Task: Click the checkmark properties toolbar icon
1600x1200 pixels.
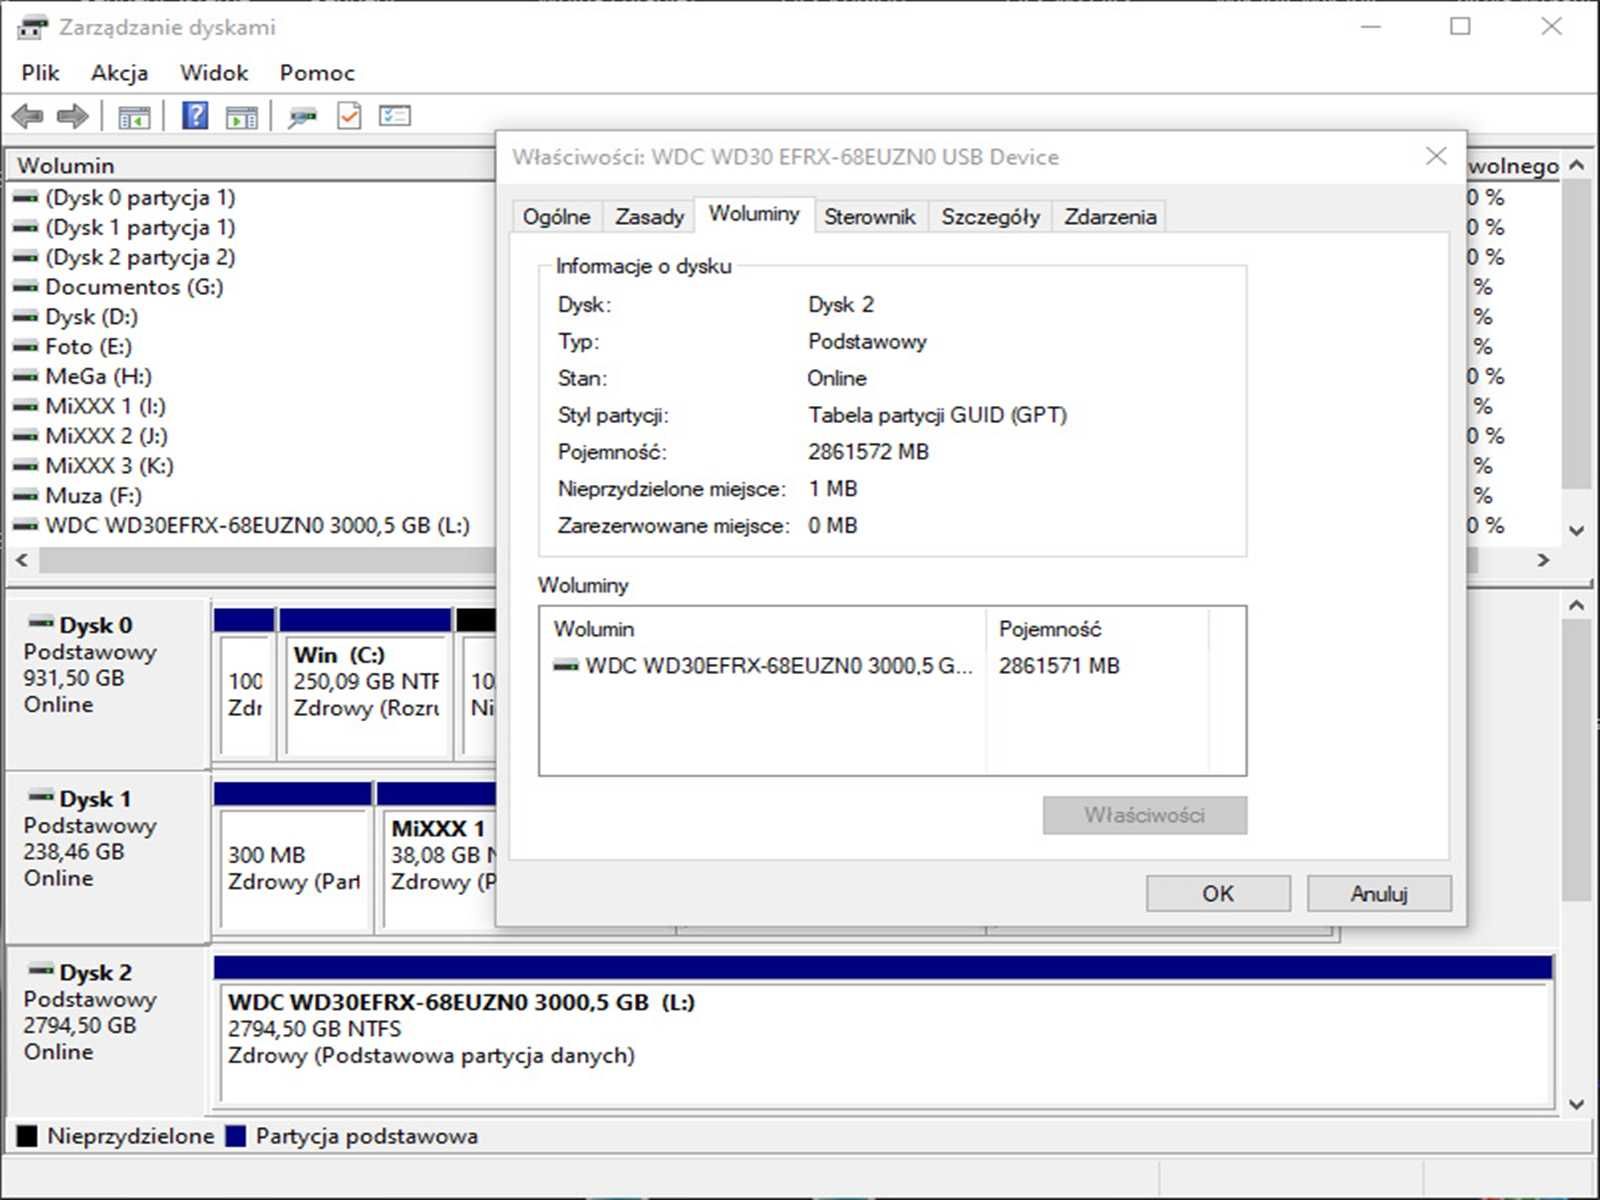Action: click(x=349, y=116)
